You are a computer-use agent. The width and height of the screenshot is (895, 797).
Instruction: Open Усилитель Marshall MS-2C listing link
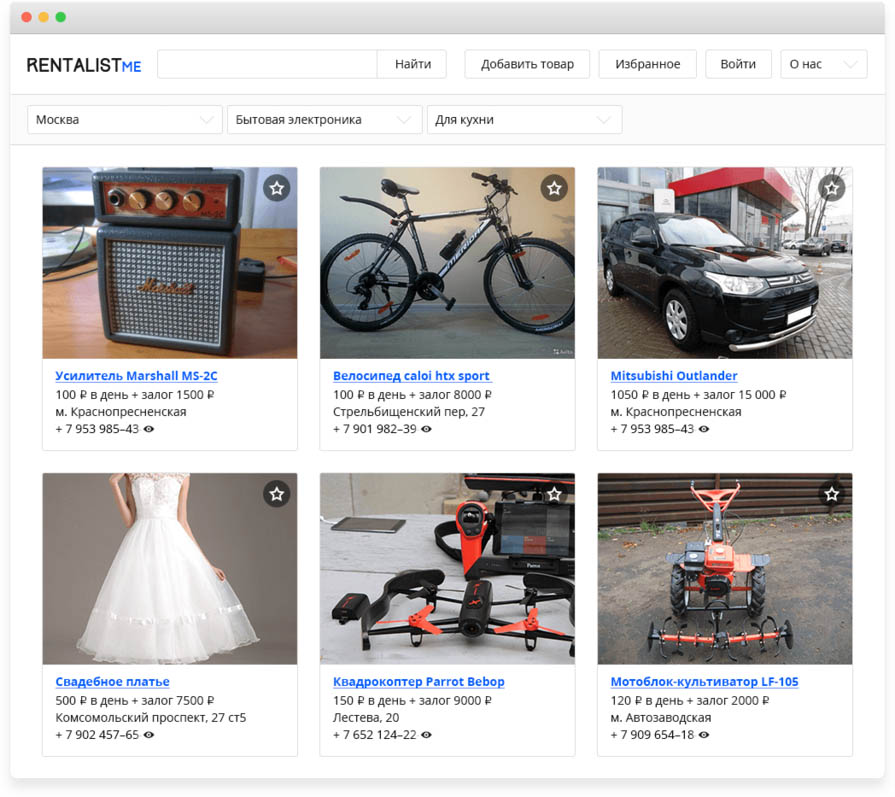click(136, 376)
